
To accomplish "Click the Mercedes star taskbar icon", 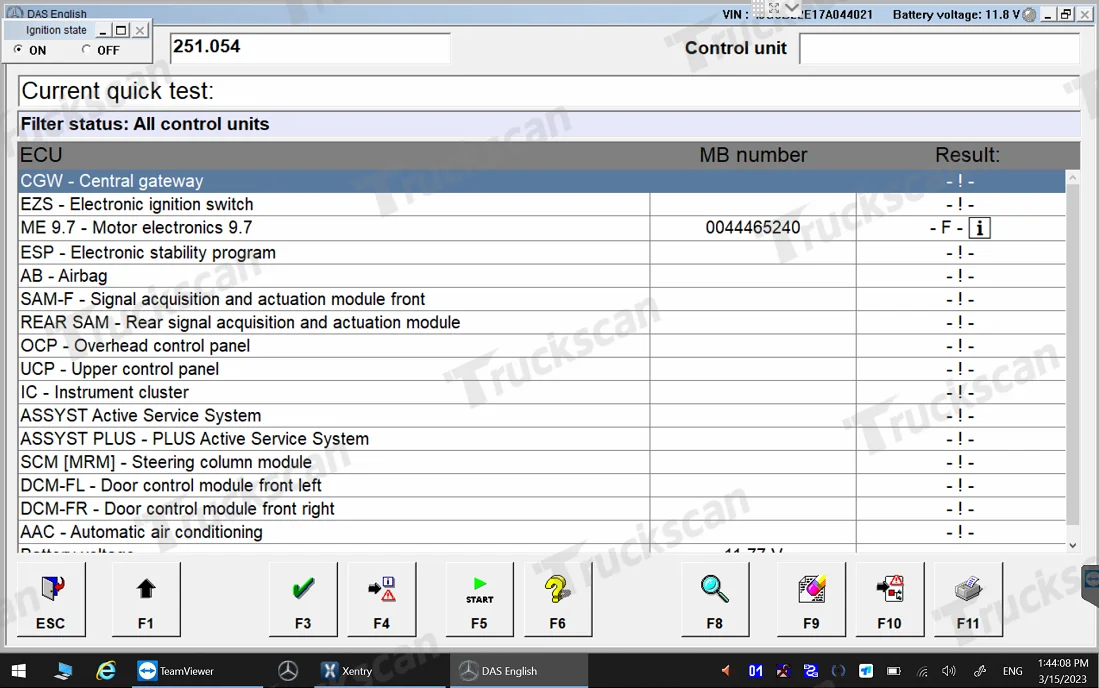I will point(287,671).
